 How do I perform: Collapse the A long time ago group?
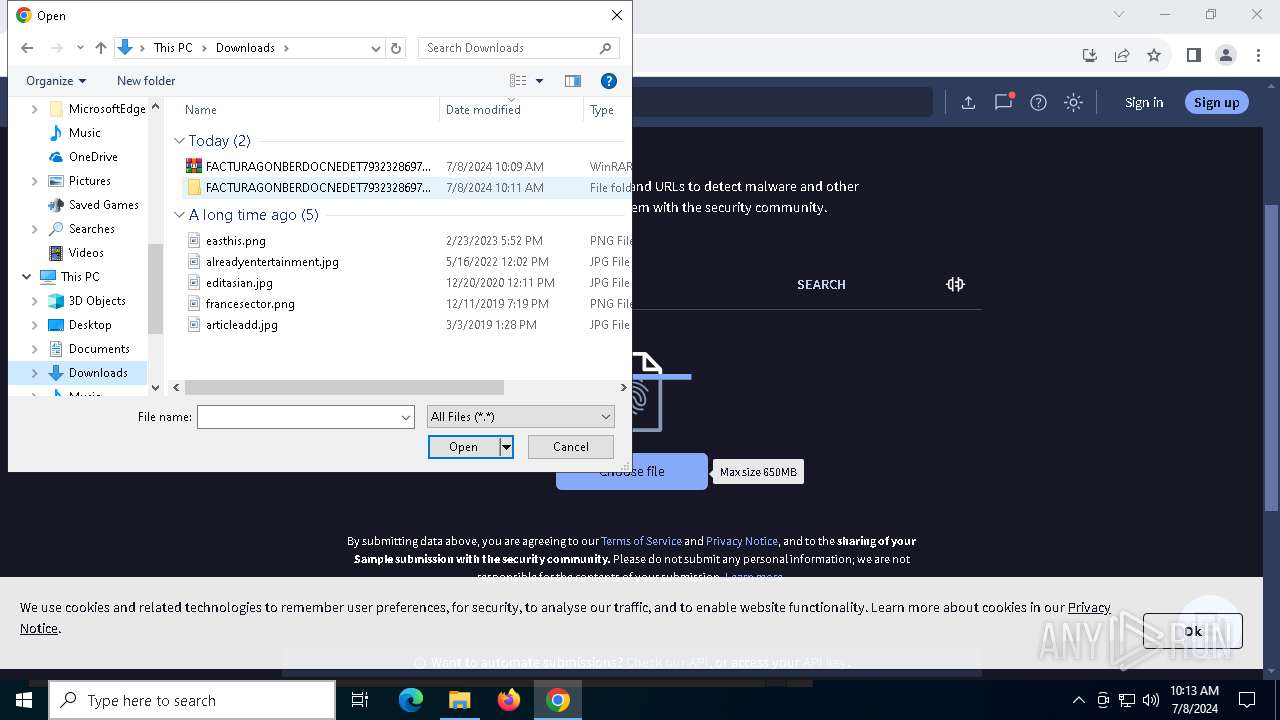click(x=179, y=215)
